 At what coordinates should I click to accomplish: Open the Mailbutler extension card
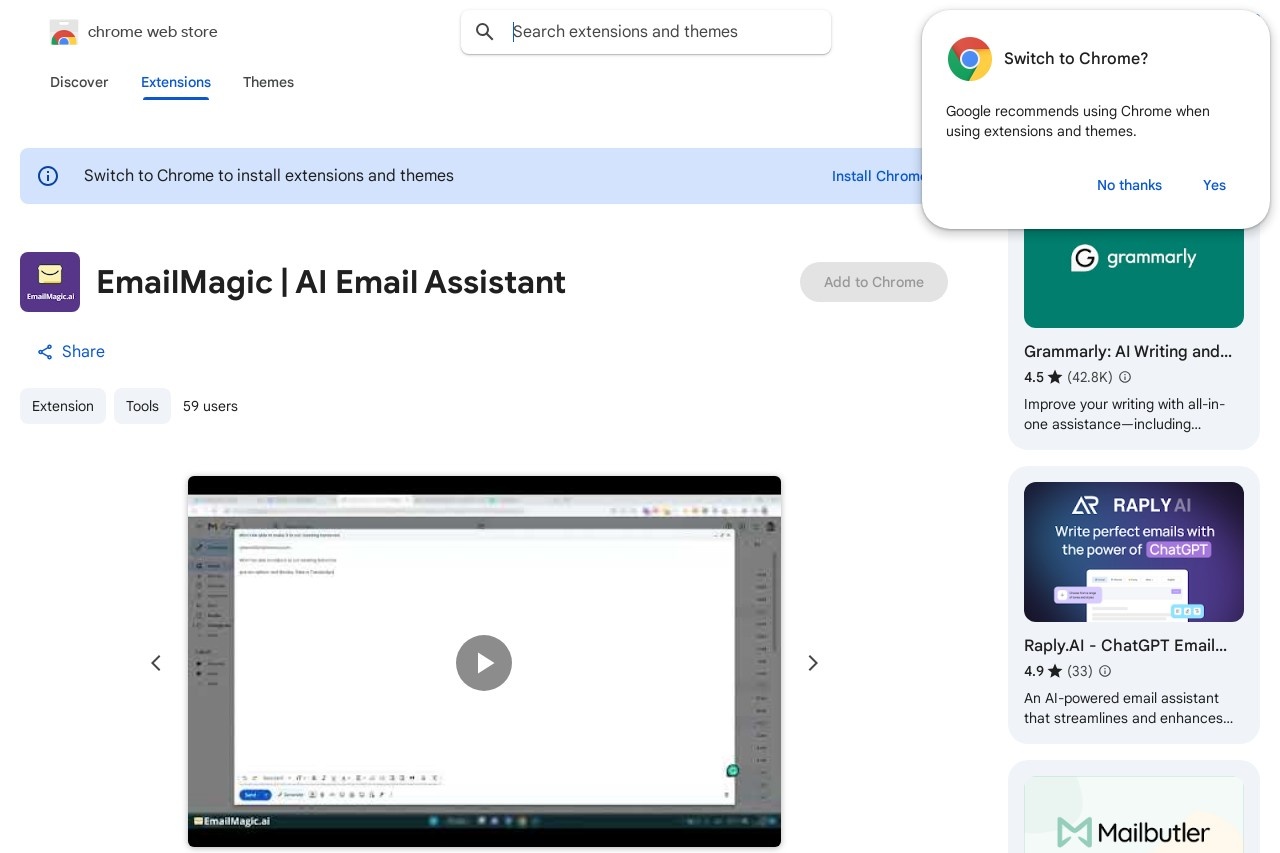(1134, 807)
